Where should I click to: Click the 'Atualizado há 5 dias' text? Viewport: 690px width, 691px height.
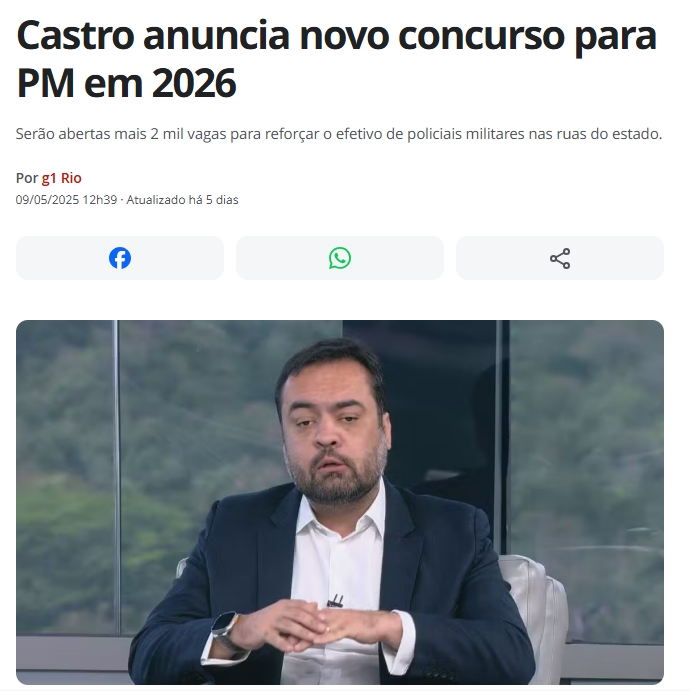[182, 200]
